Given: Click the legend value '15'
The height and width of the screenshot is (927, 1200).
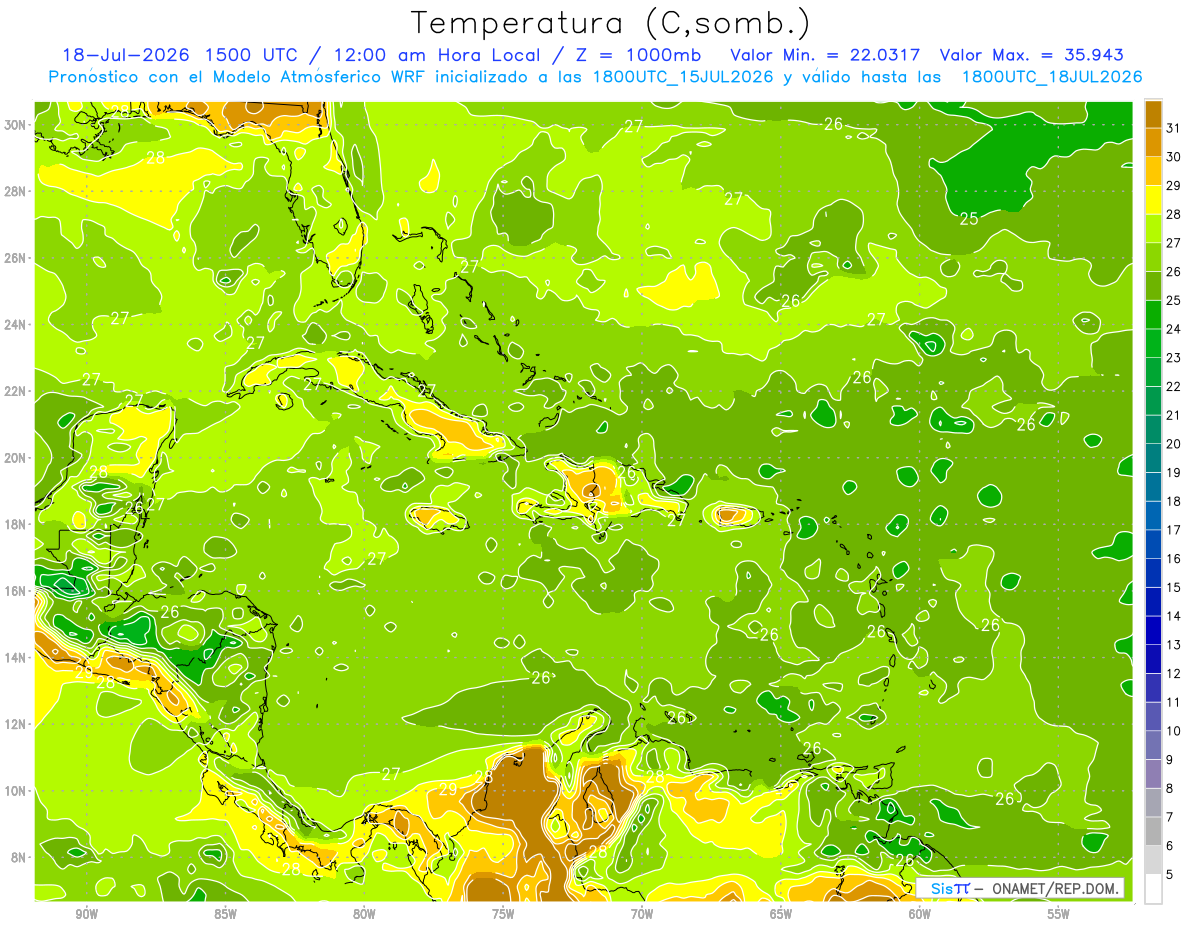Looking at the screenshot, I should (1173, 588).
